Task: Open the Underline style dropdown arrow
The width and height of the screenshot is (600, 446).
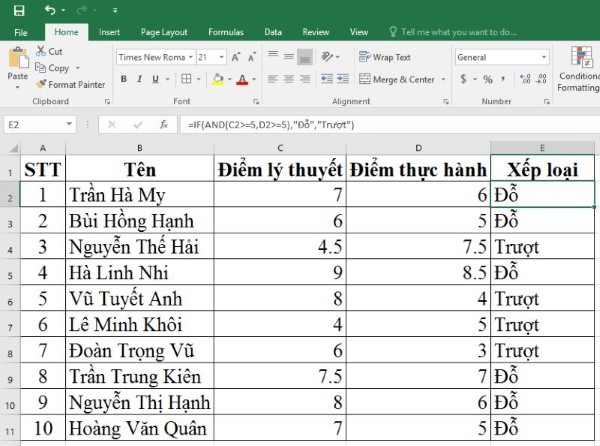Action: coord(168,80)
